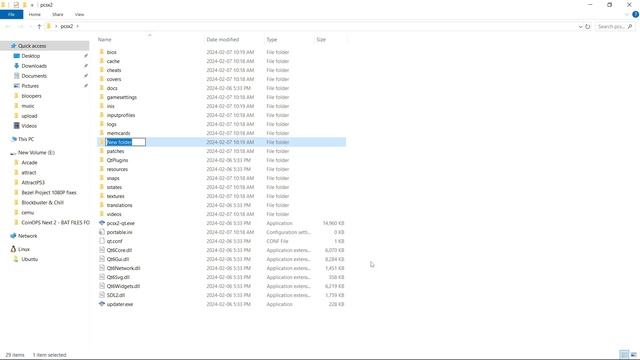Select the gamesettings folder row
640x360 pixels.
coord(222,97)
